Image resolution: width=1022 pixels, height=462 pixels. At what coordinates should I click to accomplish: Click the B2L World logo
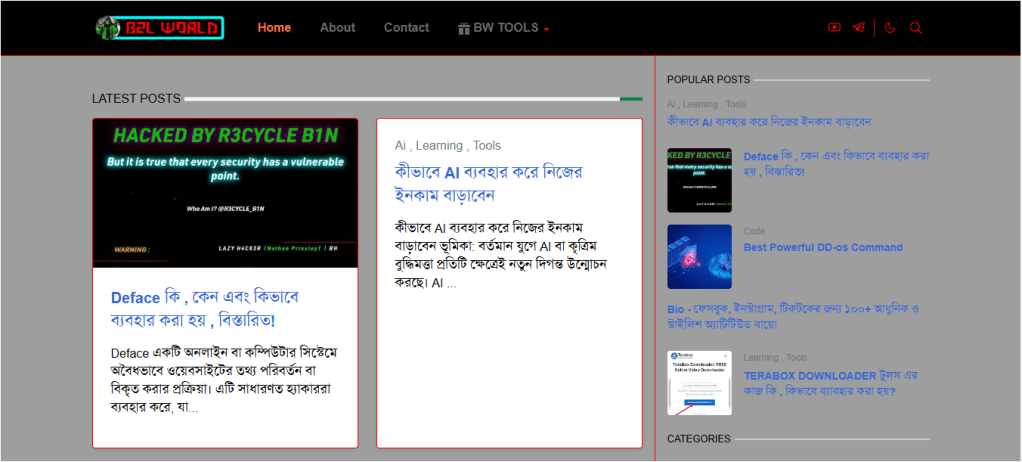[x=160, y=28]
